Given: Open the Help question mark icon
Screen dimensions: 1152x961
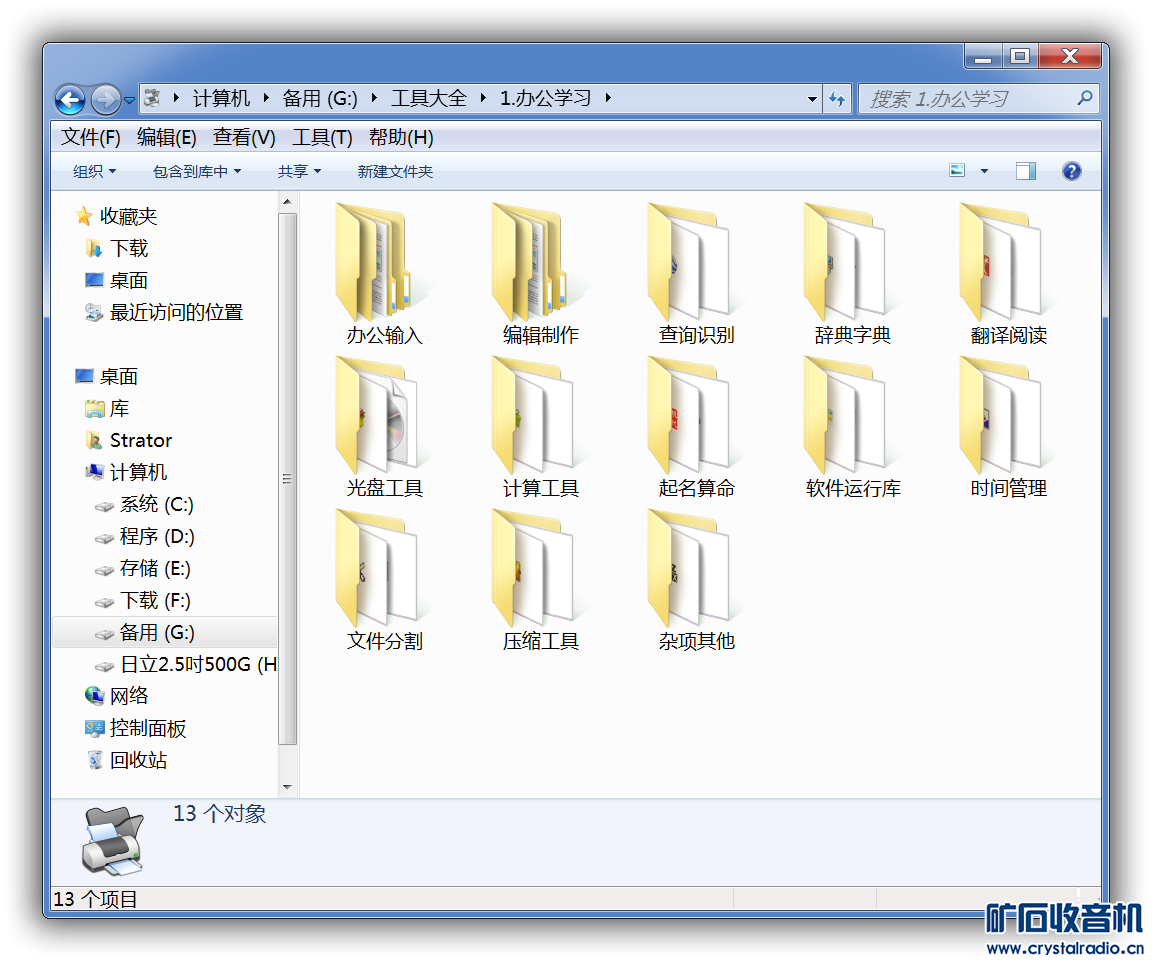Looking at the screenshot, I should pos(1071,171).
